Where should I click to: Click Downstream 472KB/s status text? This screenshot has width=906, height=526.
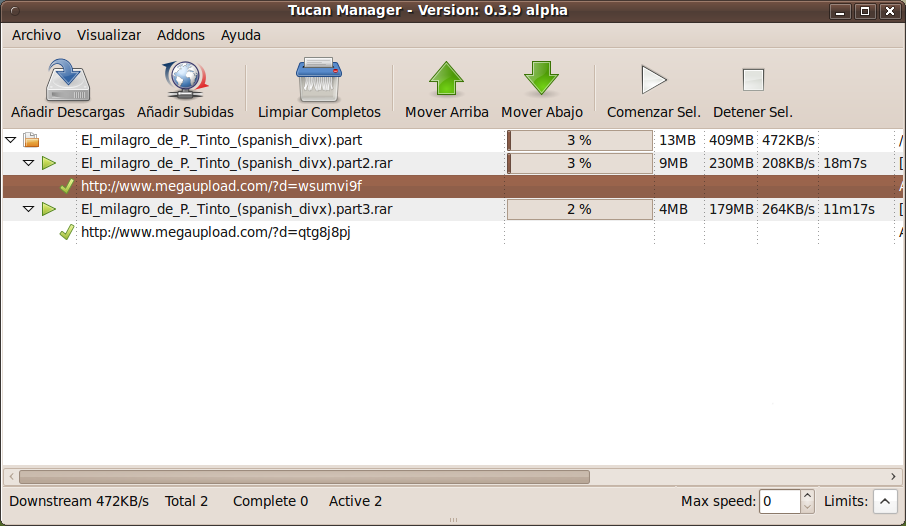coord(79,501)
